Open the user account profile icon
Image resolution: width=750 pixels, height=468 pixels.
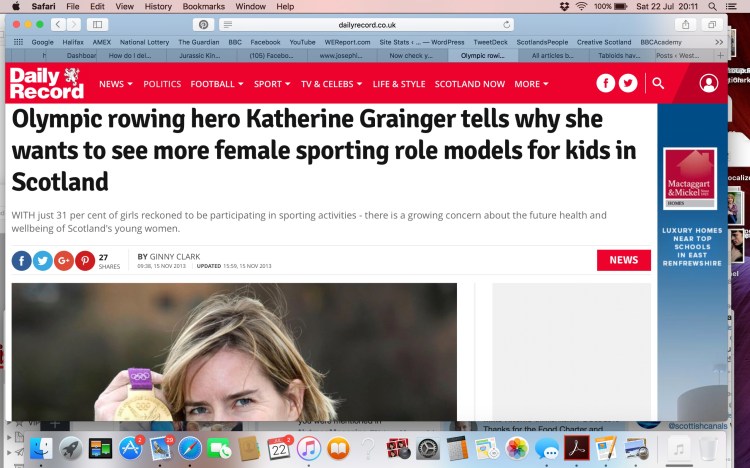click(708, 83)
